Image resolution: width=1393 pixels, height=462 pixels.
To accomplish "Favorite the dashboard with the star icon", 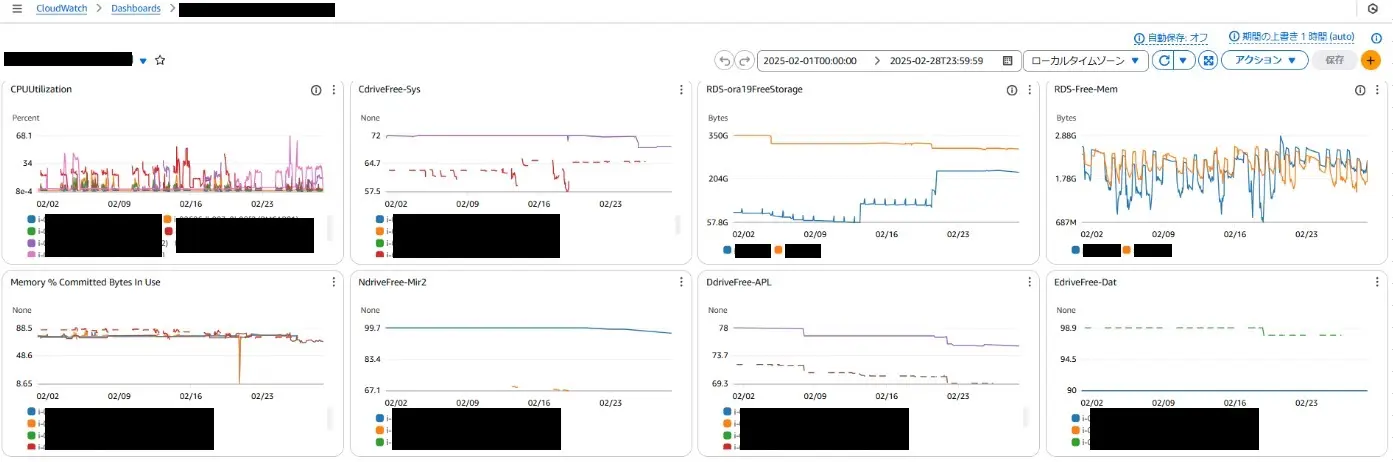I will (160, 60).
